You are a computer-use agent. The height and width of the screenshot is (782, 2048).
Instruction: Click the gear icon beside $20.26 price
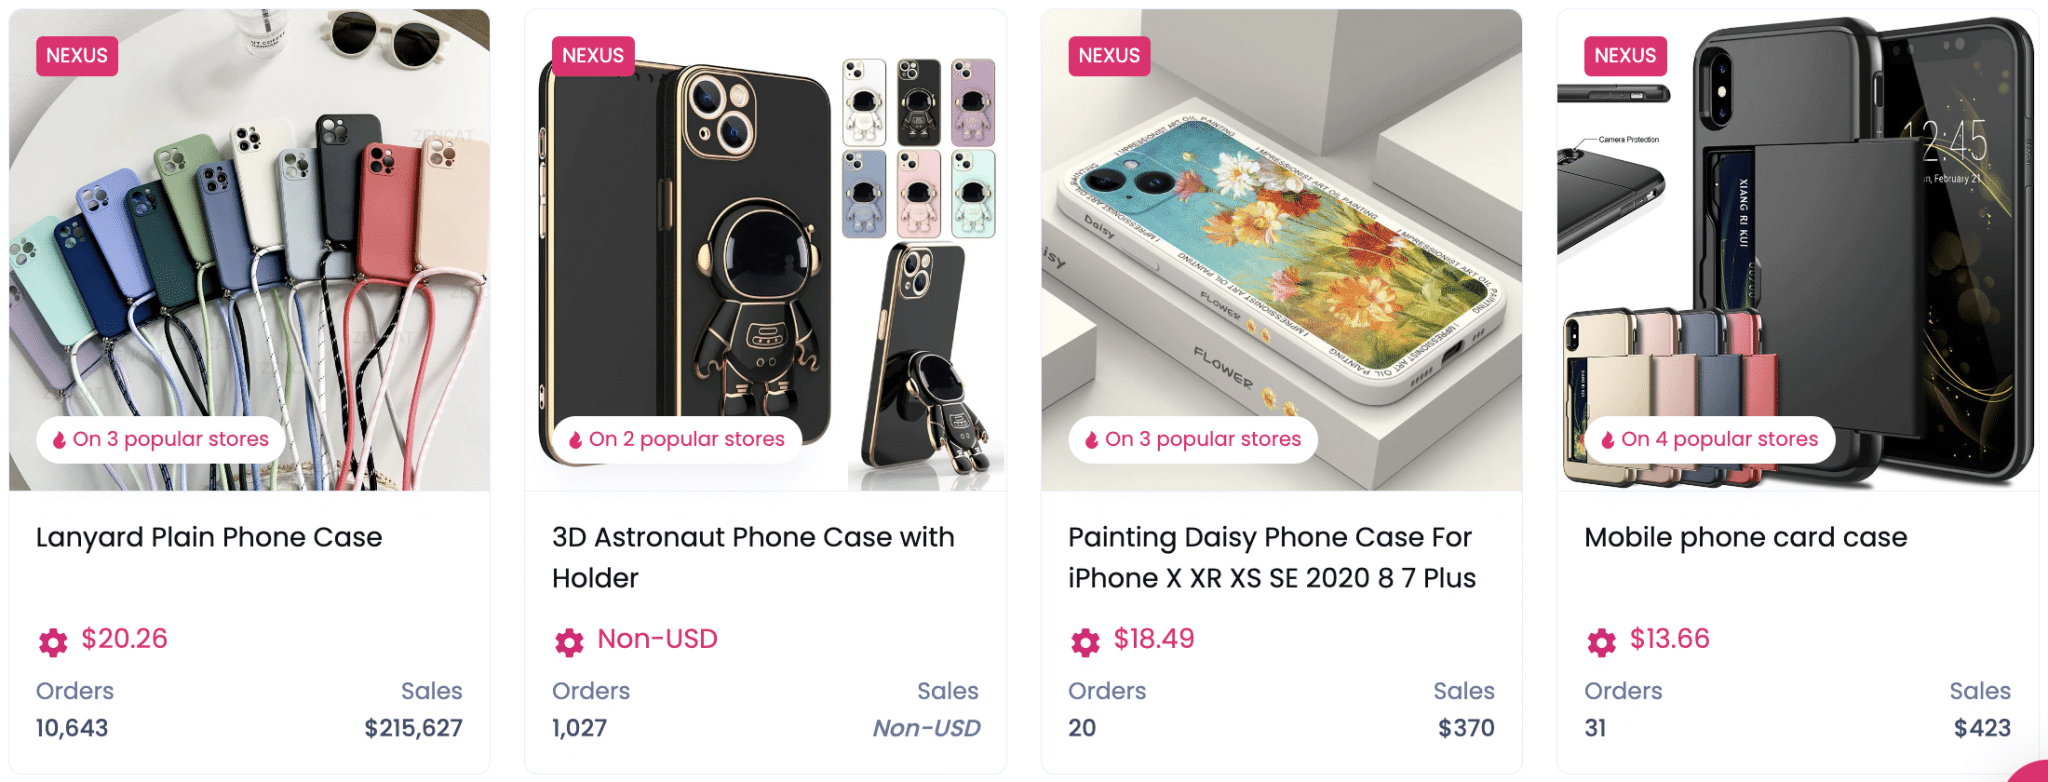click(x=53, y=642)
